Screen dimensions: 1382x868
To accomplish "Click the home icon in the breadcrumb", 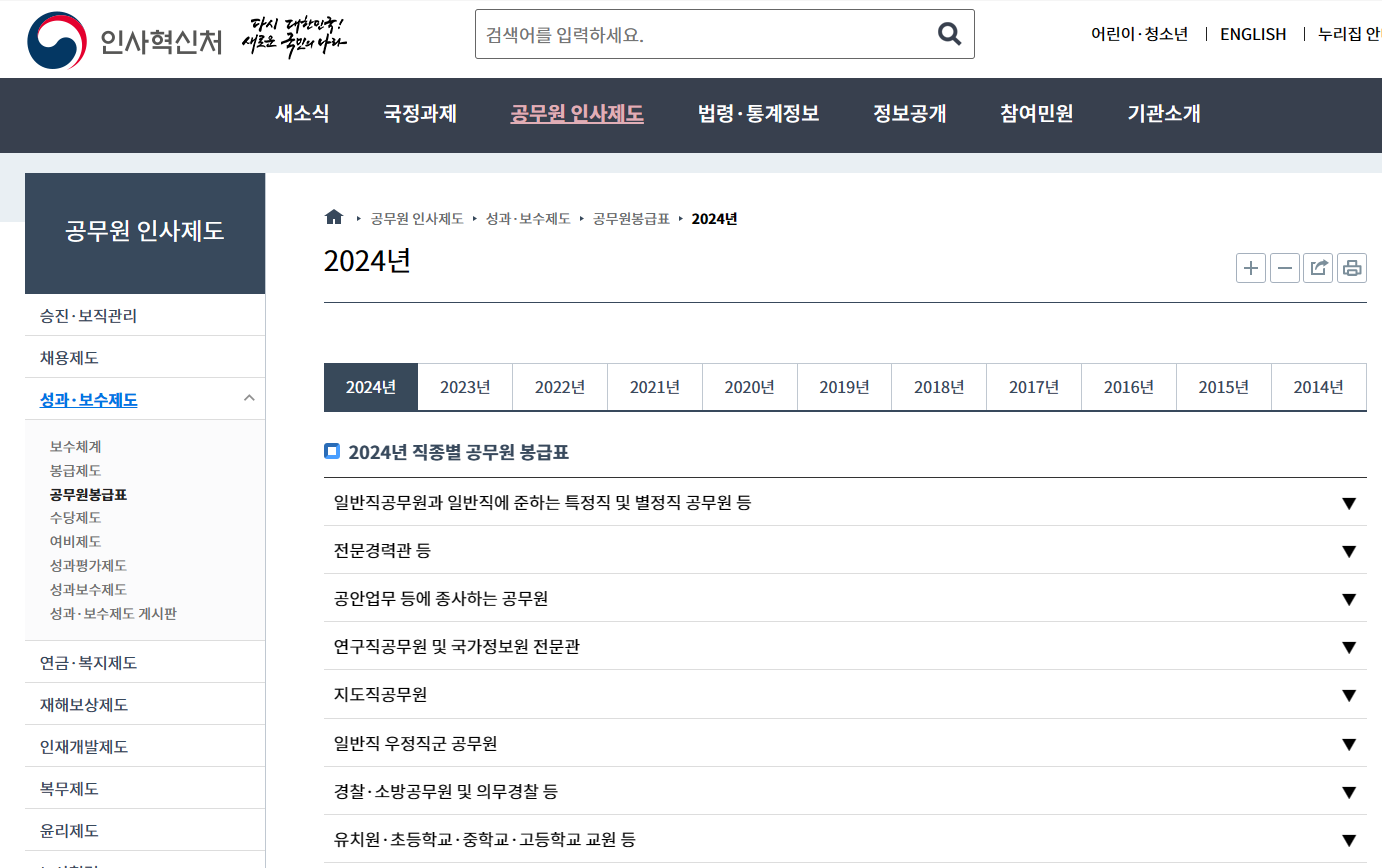I will [334, 216].
